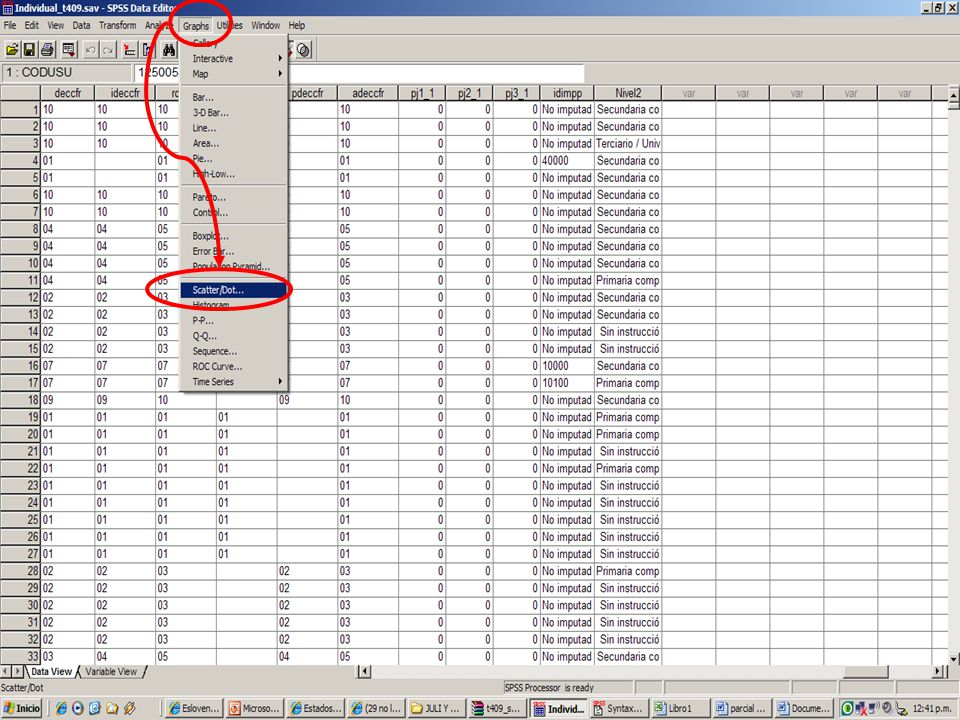
Task: Open the Window menu
Action: pos(266,25)
